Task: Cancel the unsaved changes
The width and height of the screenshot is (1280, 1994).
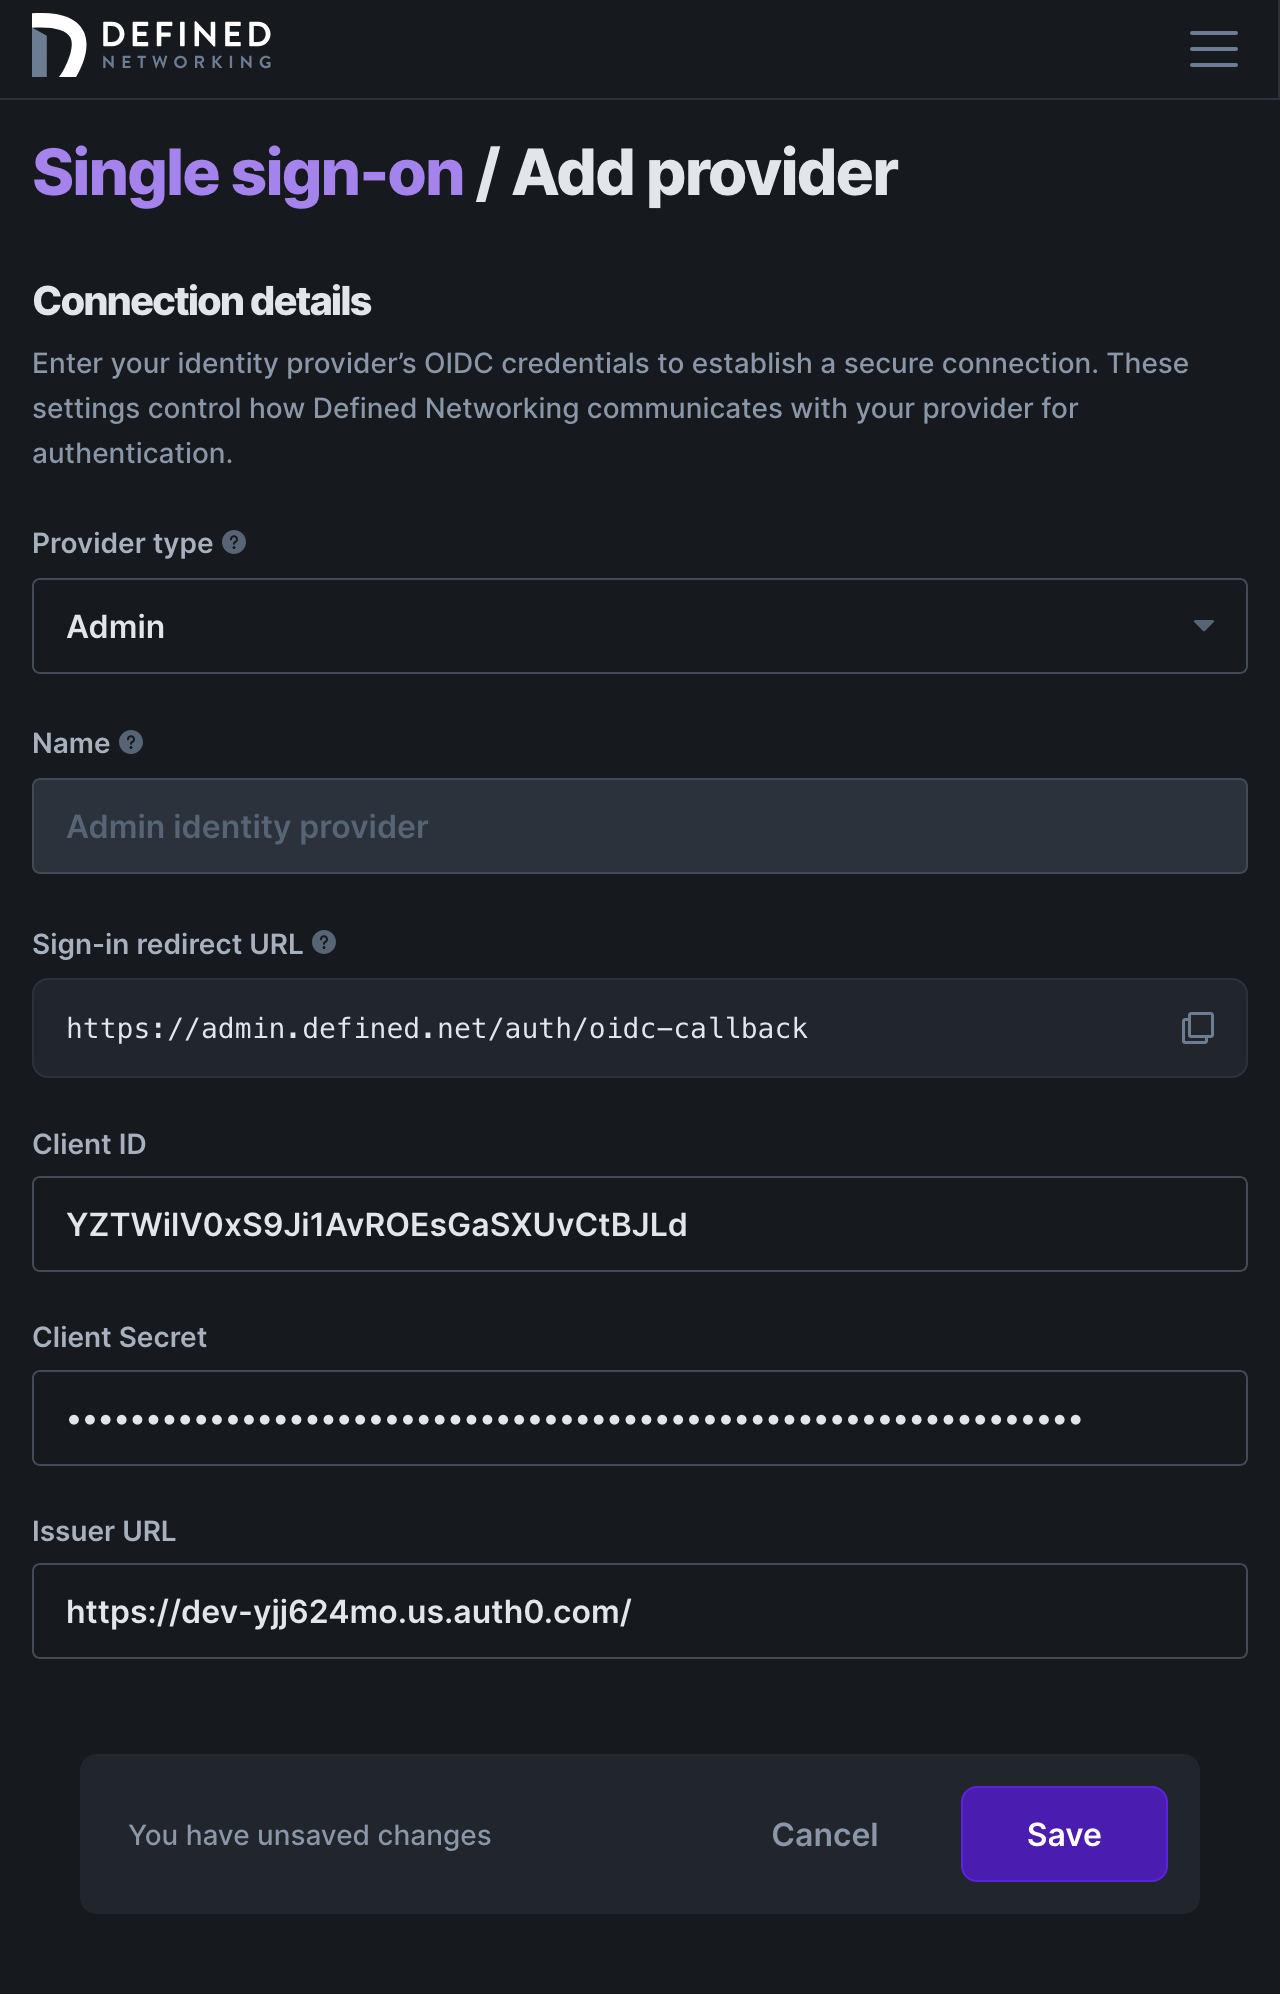Action: click(x=823, y=1833)
